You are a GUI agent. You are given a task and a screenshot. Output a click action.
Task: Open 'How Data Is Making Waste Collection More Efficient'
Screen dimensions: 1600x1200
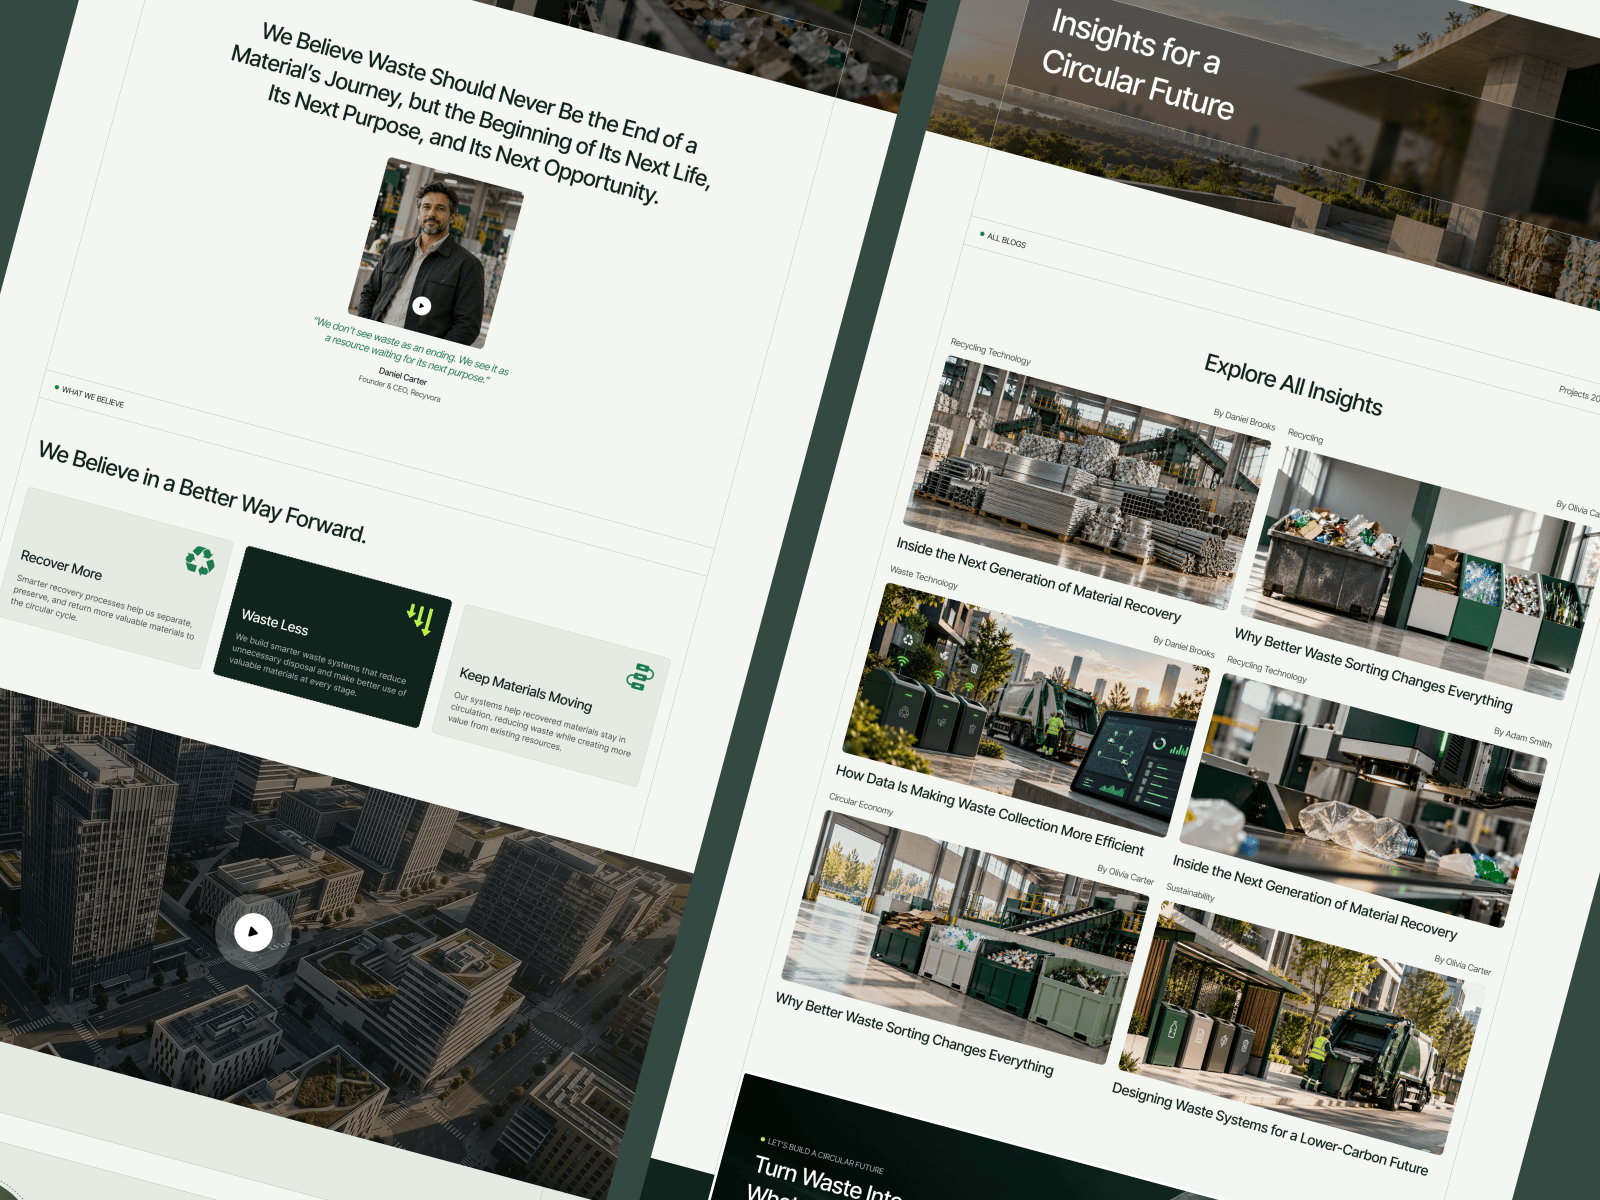(x=989, y=810)
